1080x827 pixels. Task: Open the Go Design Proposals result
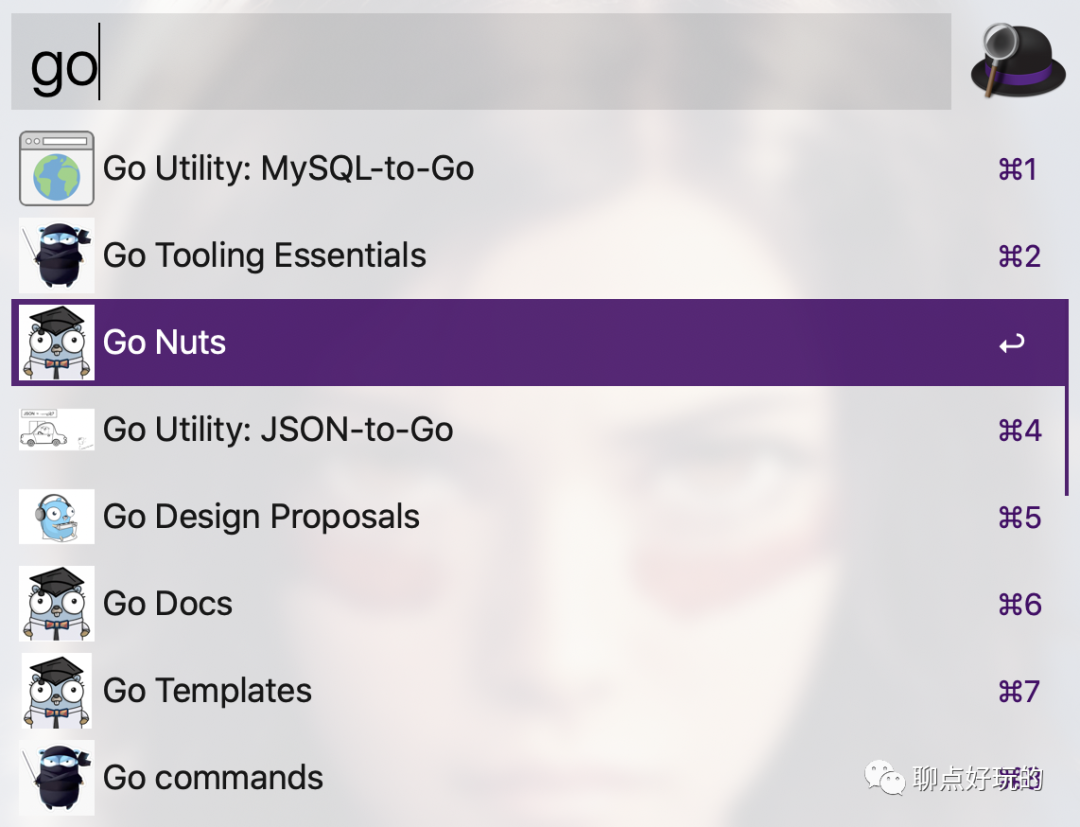[x=539, y=516]
